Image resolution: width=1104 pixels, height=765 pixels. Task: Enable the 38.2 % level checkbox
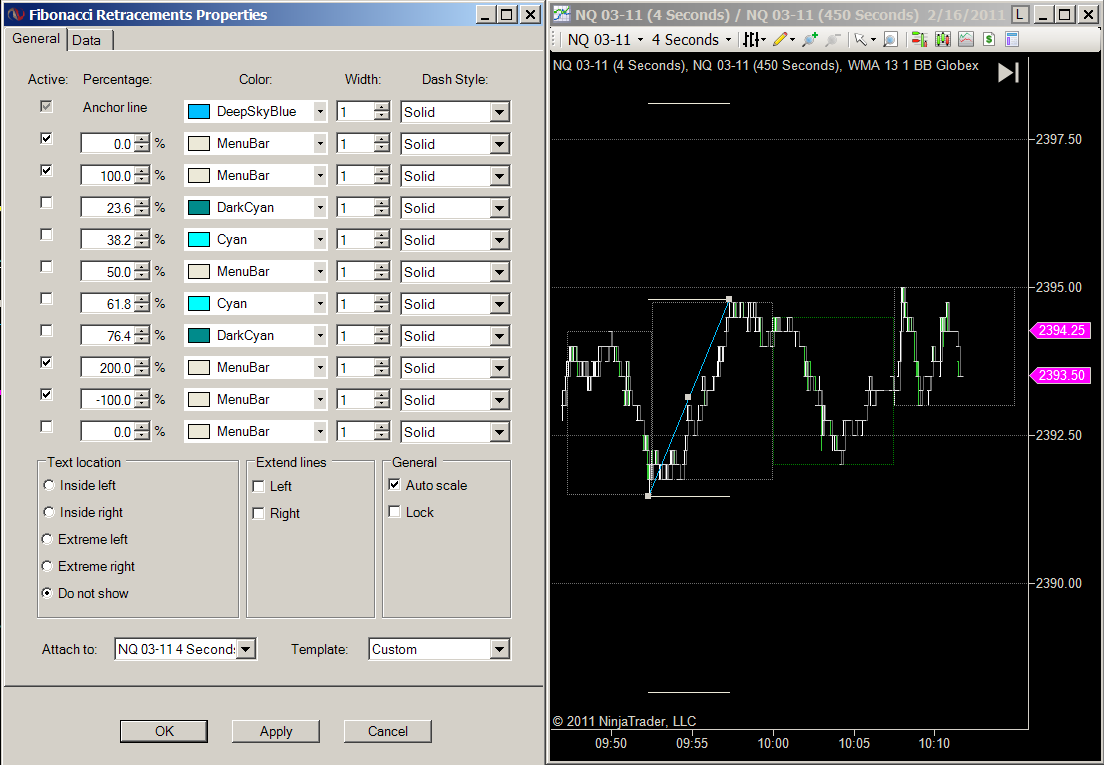(46, 234)
